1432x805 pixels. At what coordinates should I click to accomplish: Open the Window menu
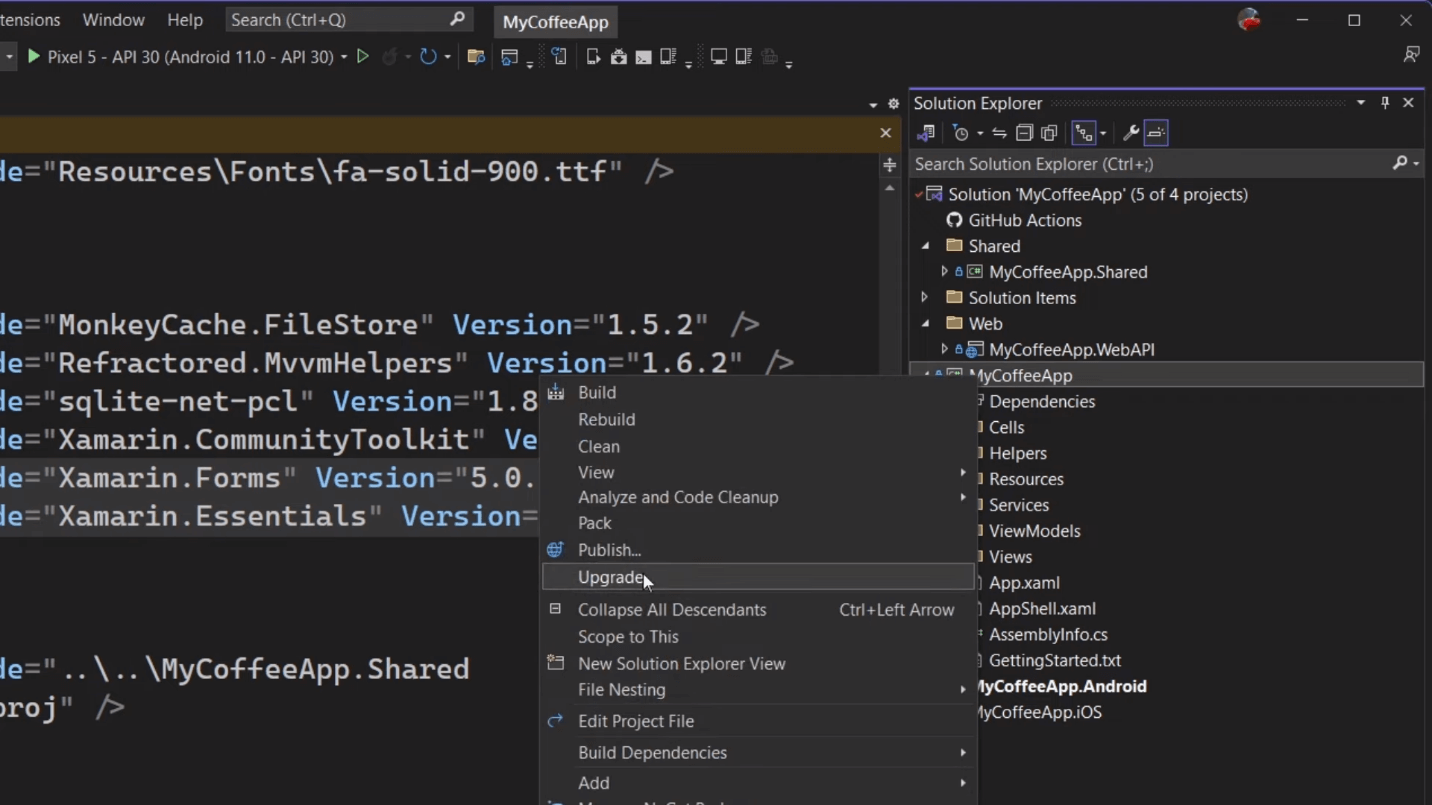click(113, 19)
